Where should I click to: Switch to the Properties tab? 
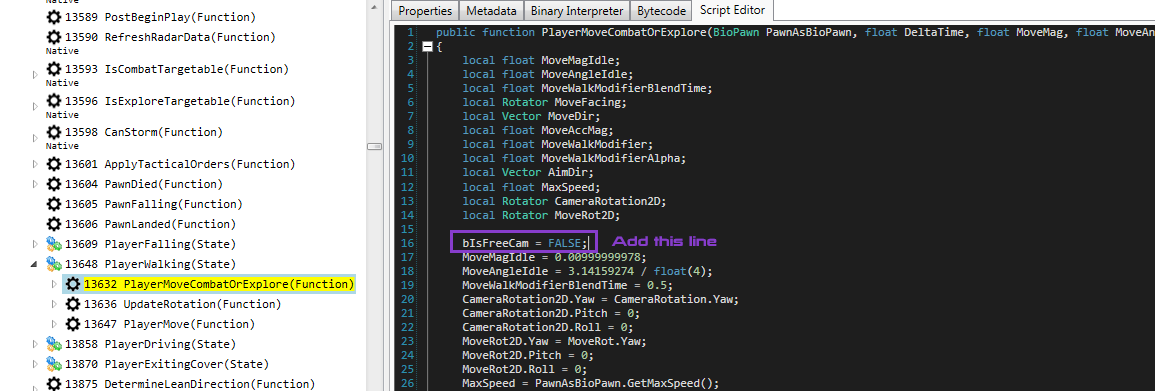[x=425, y=10]
